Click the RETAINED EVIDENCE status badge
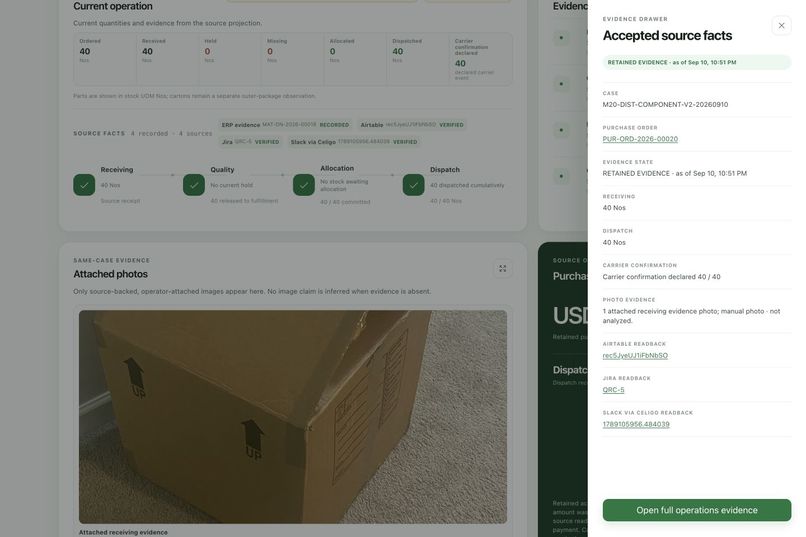 point(697,62)
